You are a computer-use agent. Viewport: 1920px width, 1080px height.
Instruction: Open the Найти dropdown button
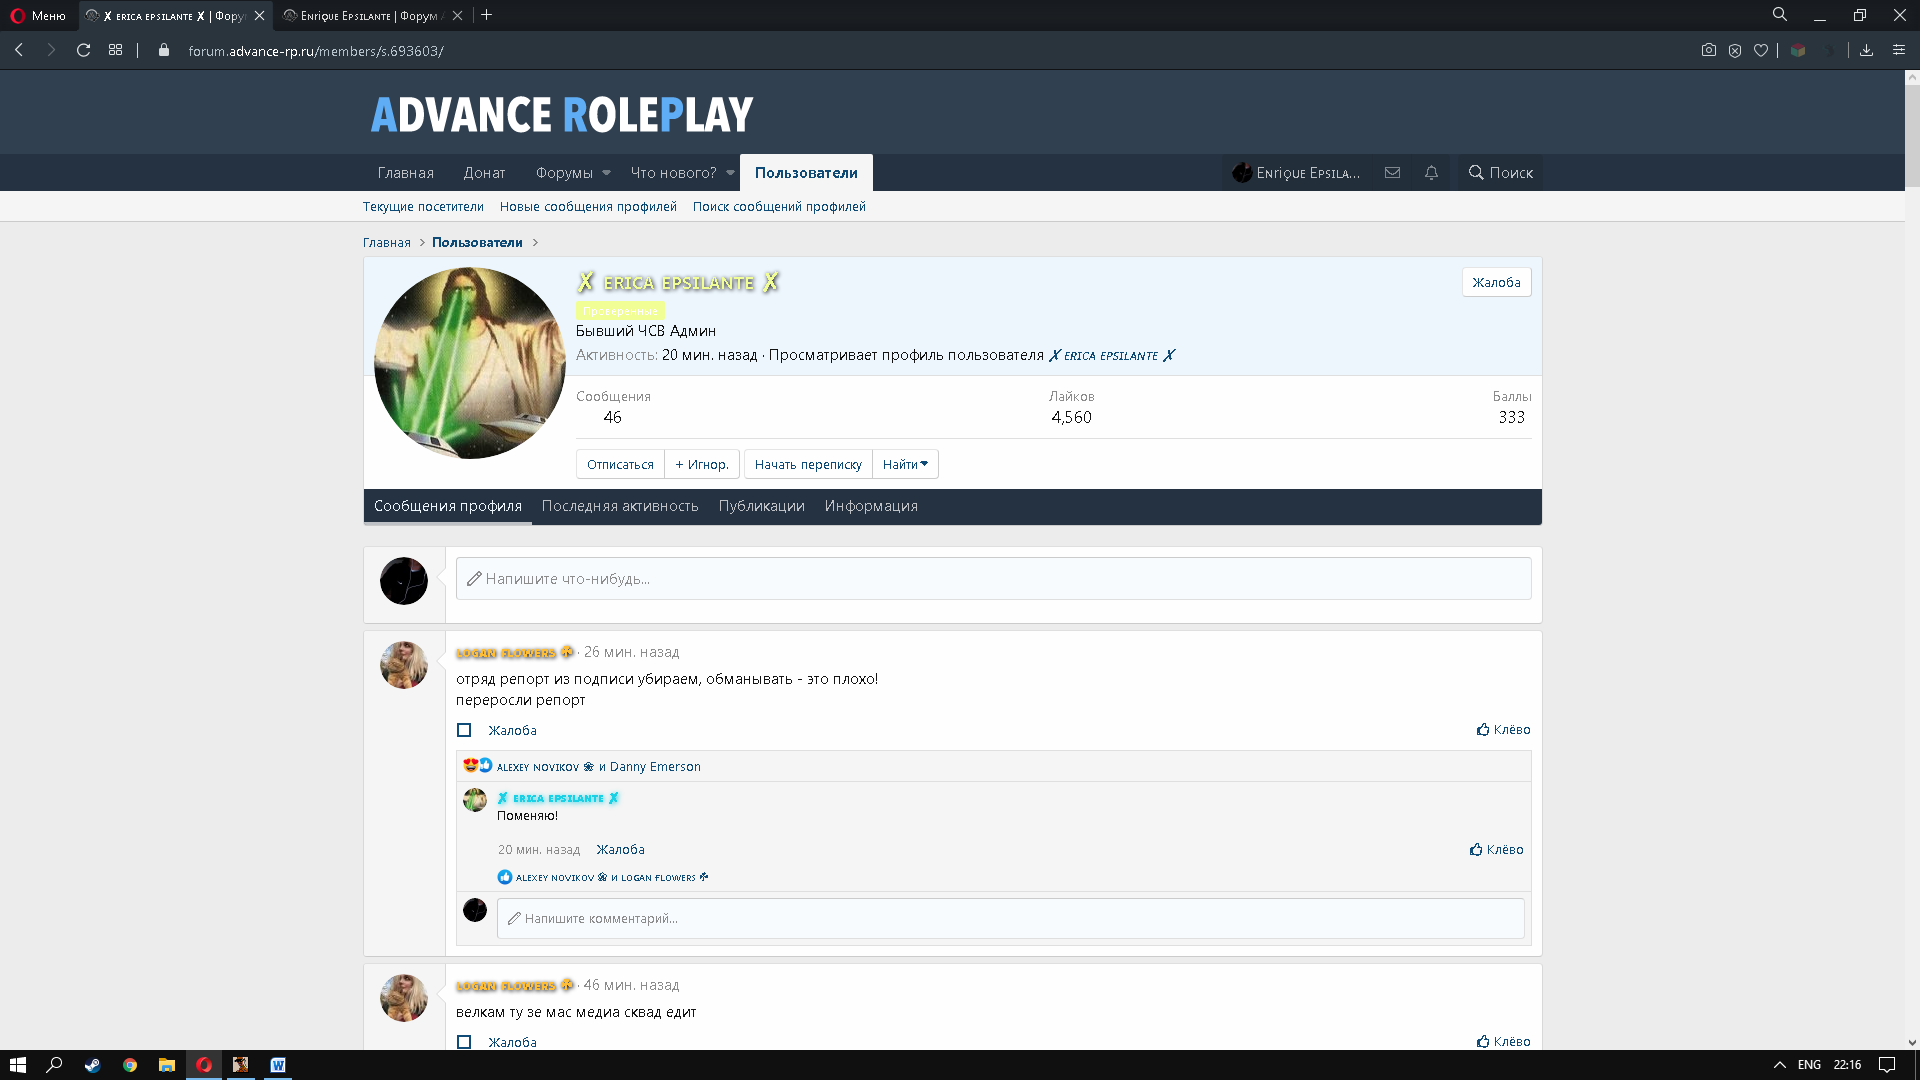905,464
